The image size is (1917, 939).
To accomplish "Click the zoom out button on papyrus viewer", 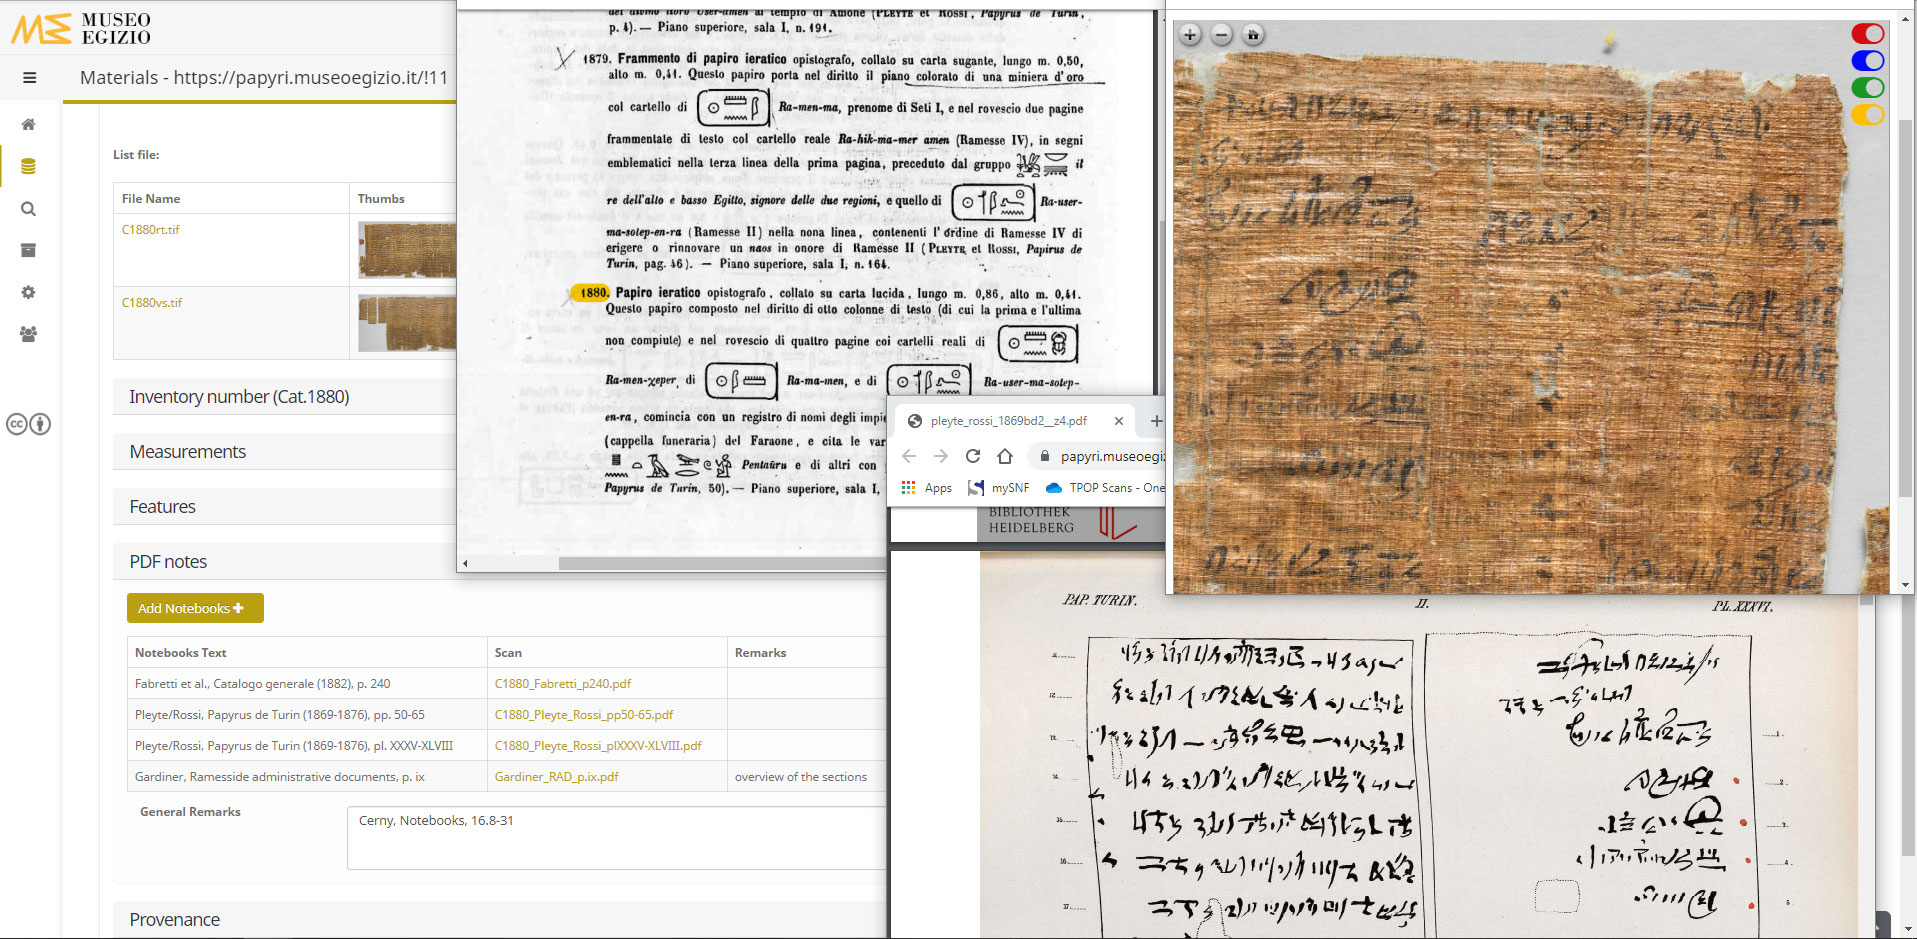I will pos(1221,35).
